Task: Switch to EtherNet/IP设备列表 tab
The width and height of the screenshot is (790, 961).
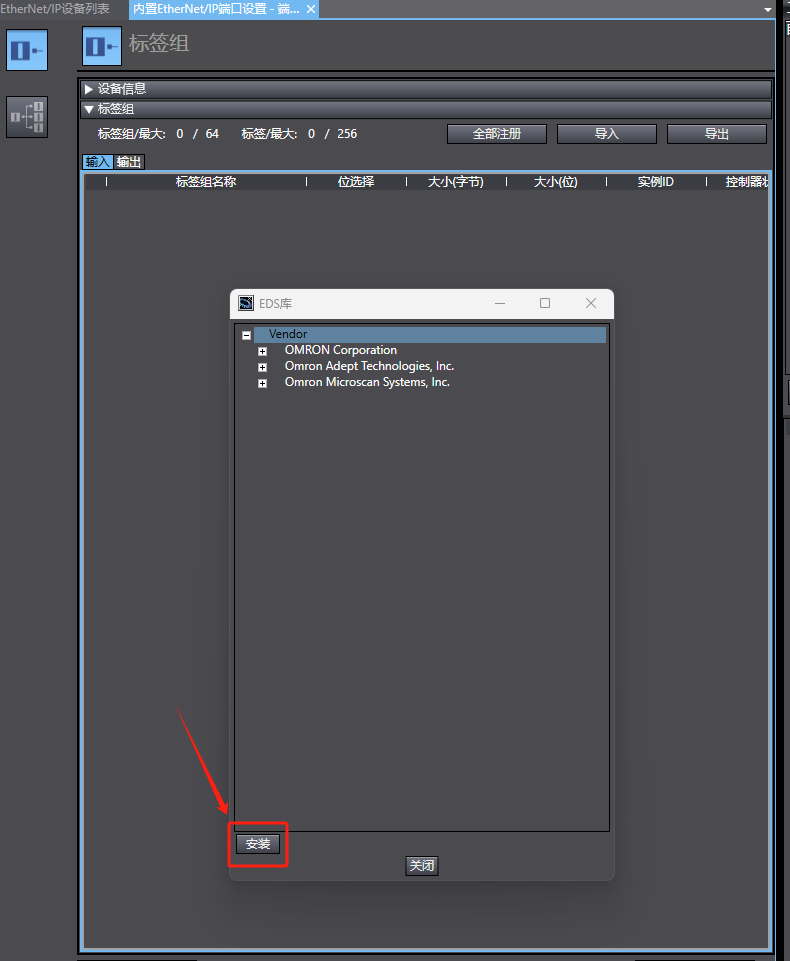Action: [x=55, y=9]
